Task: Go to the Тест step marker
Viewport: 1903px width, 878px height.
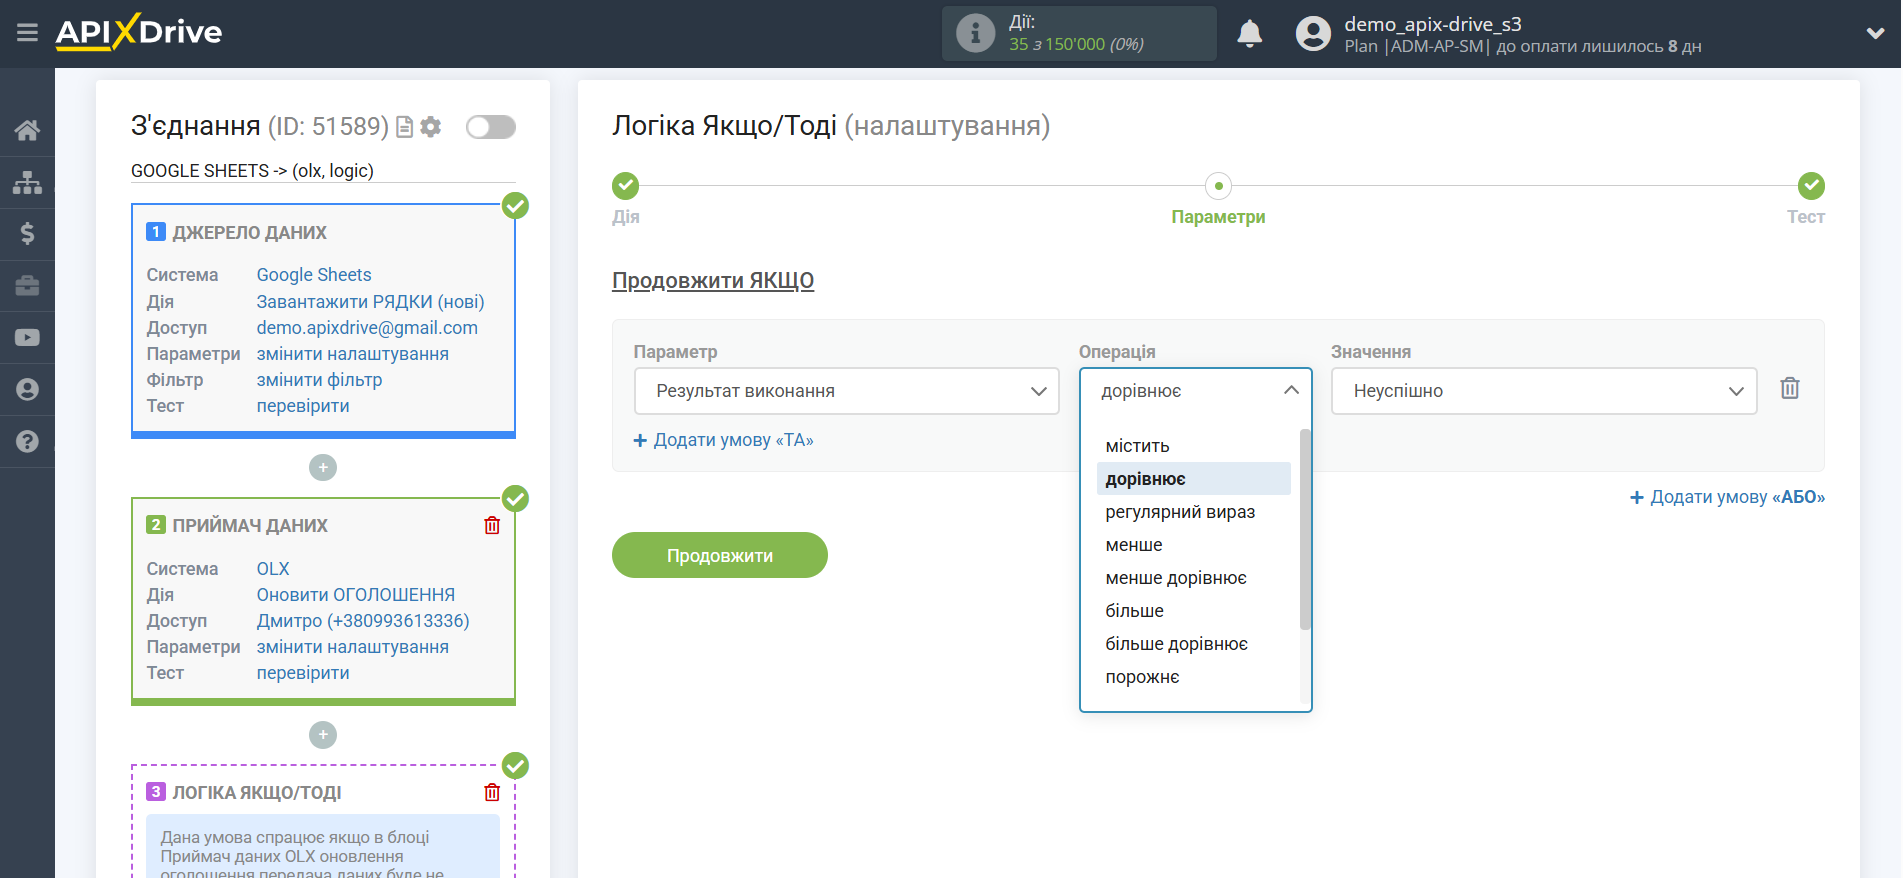Action: 1811,186
